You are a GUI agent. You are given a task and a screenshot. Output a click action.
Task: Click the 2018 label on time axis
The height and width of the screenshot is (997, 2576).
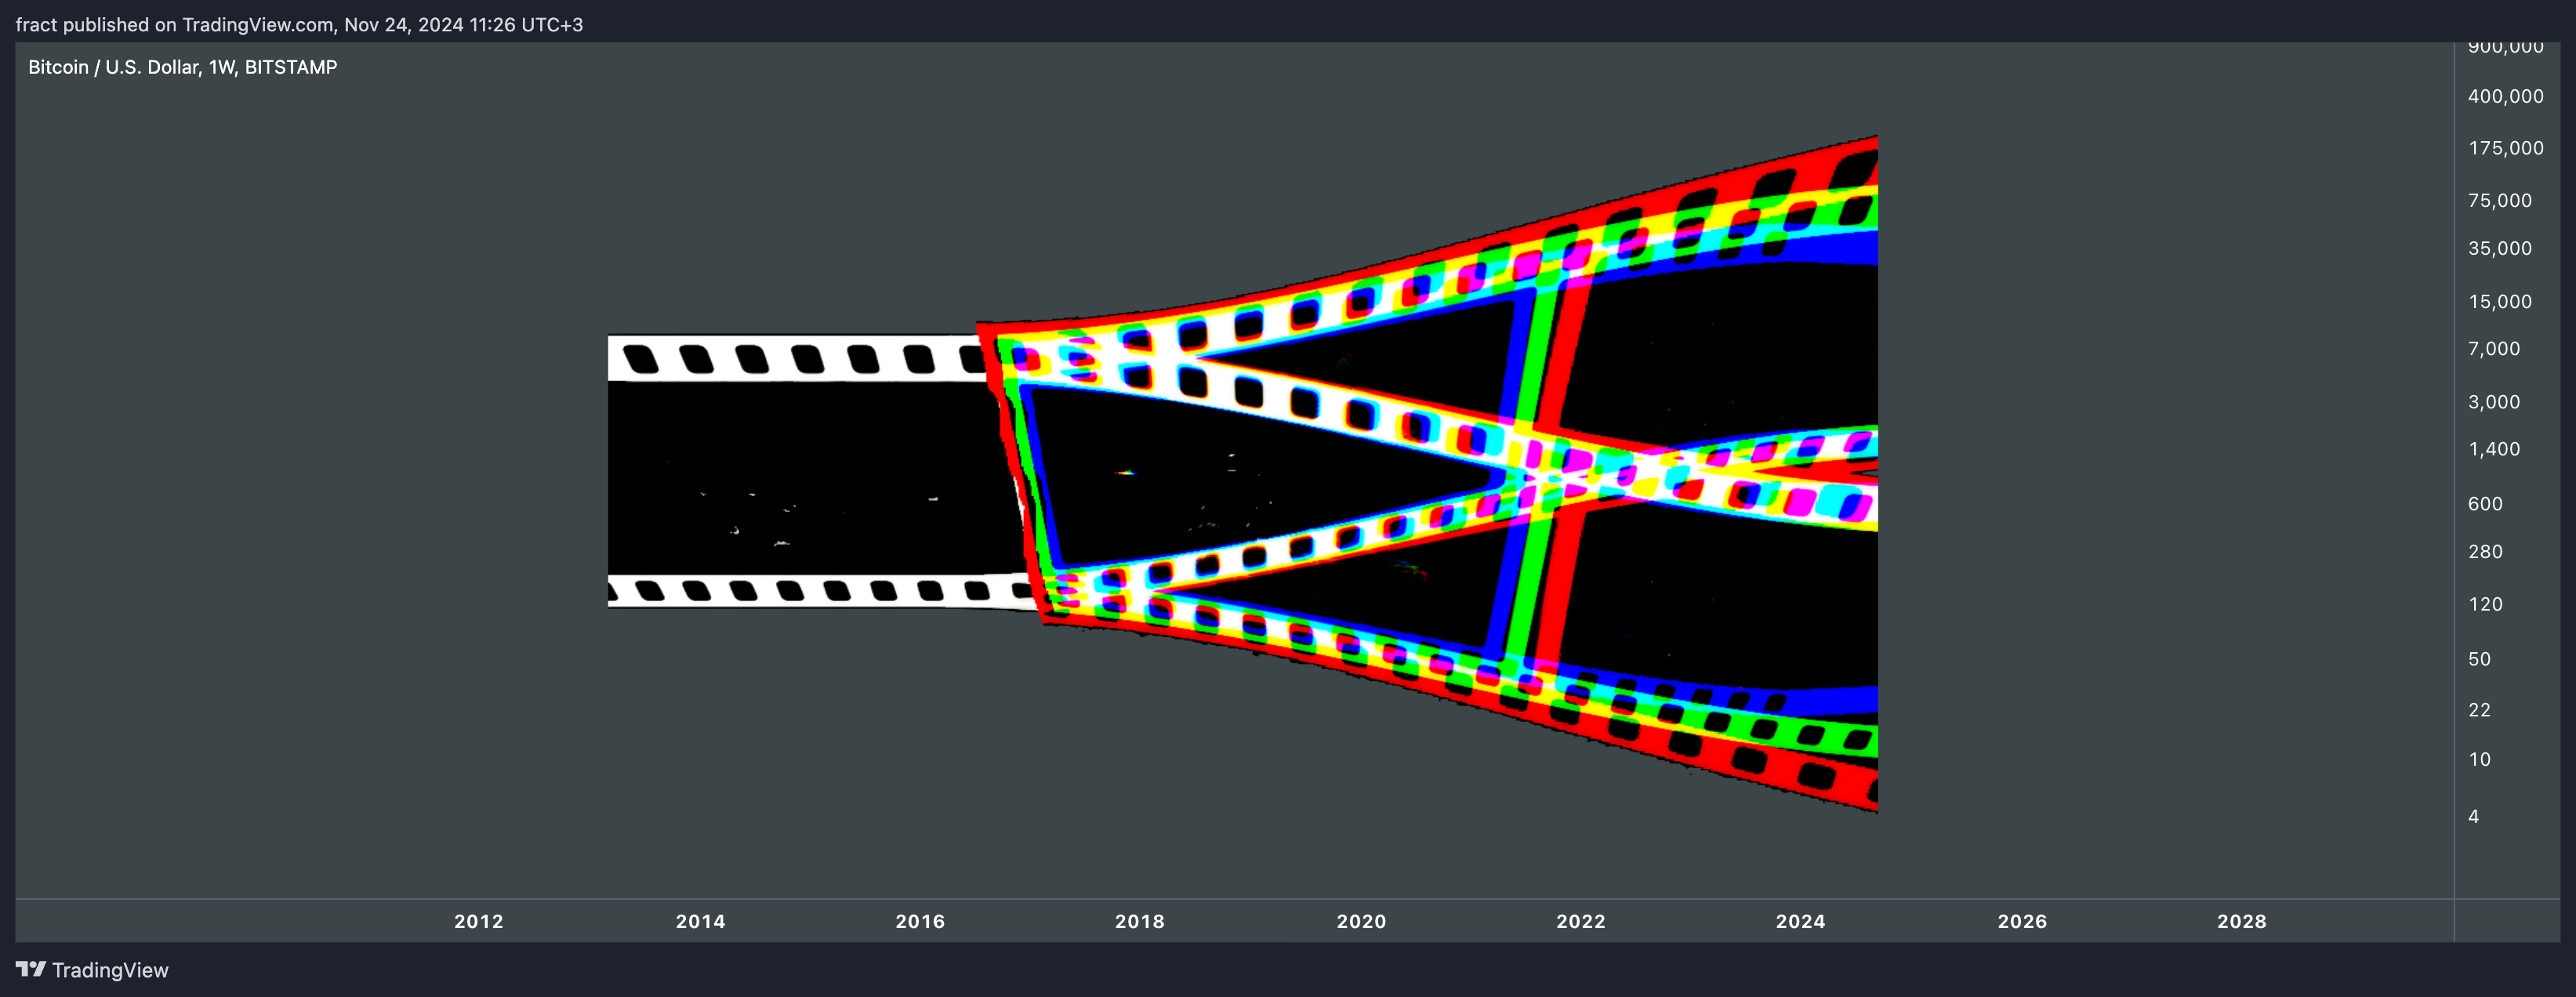coord(1140,921)
